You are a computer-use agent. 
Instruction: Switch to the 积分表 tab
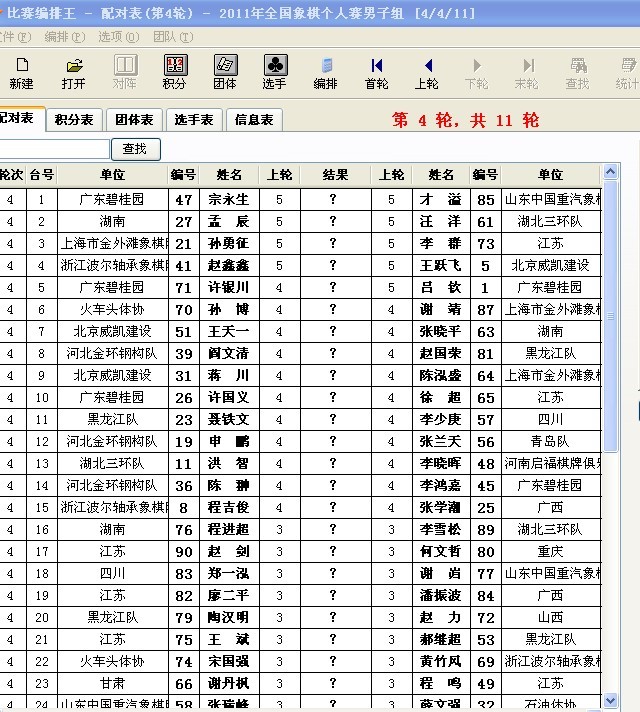tap(74, 120)
